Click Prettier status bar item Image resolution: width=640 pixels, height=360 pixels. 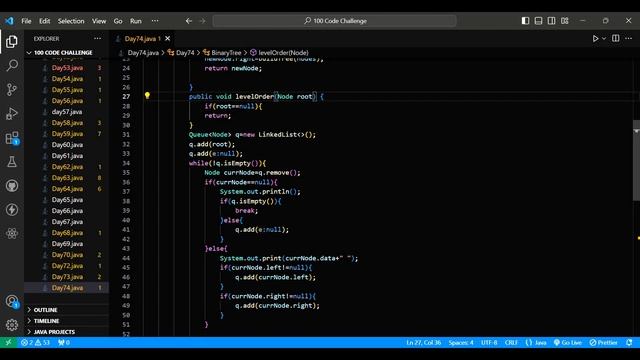[x=603, y=342]
